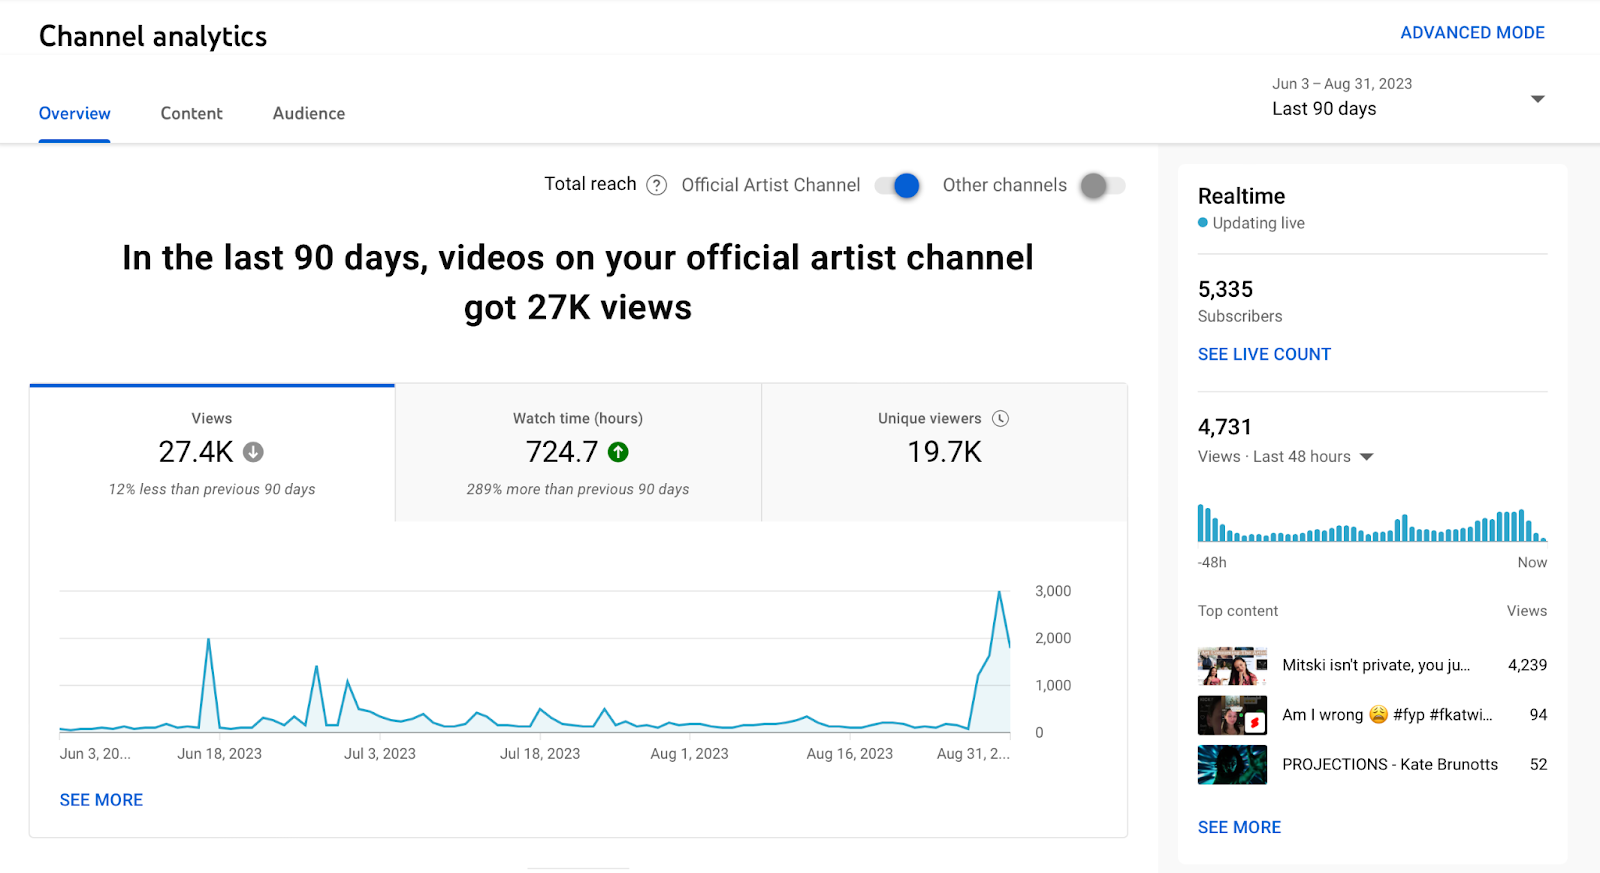Open ADVANCED MODE link
The image size is (1600, 873).
pyautogui.click(x=1472, y=33)
